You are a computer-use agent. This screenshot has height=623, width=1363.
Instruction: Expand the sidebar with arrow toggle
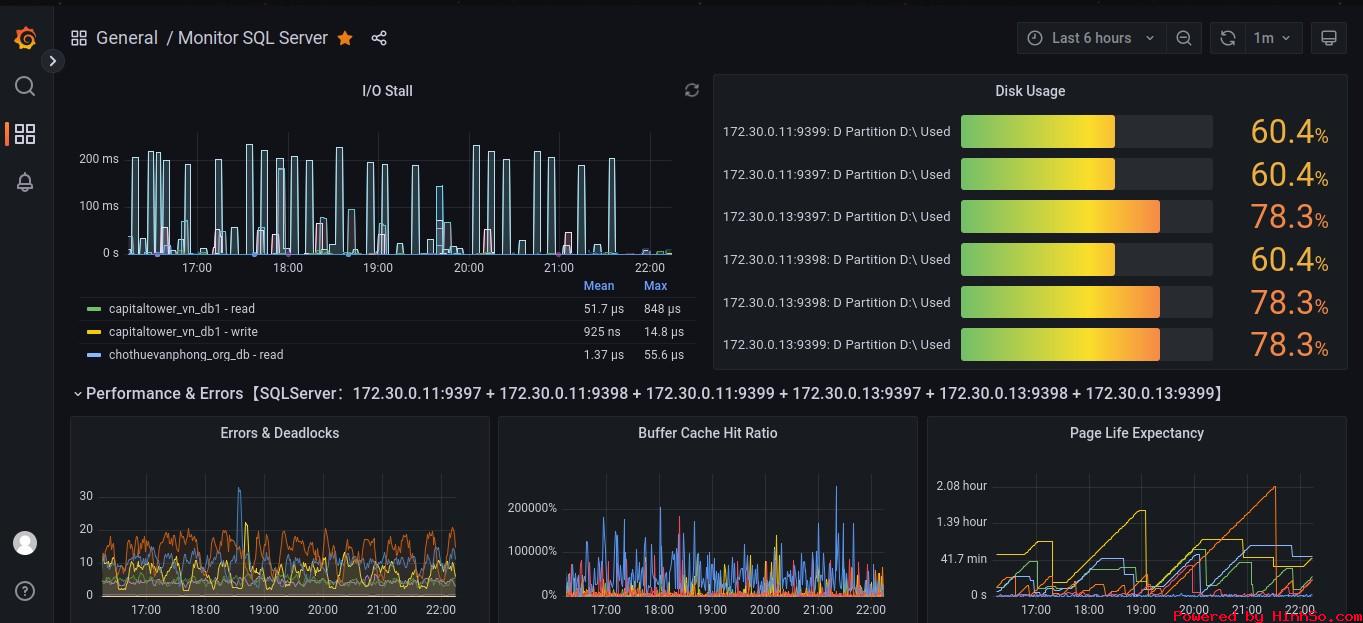(x=53, y=61)
